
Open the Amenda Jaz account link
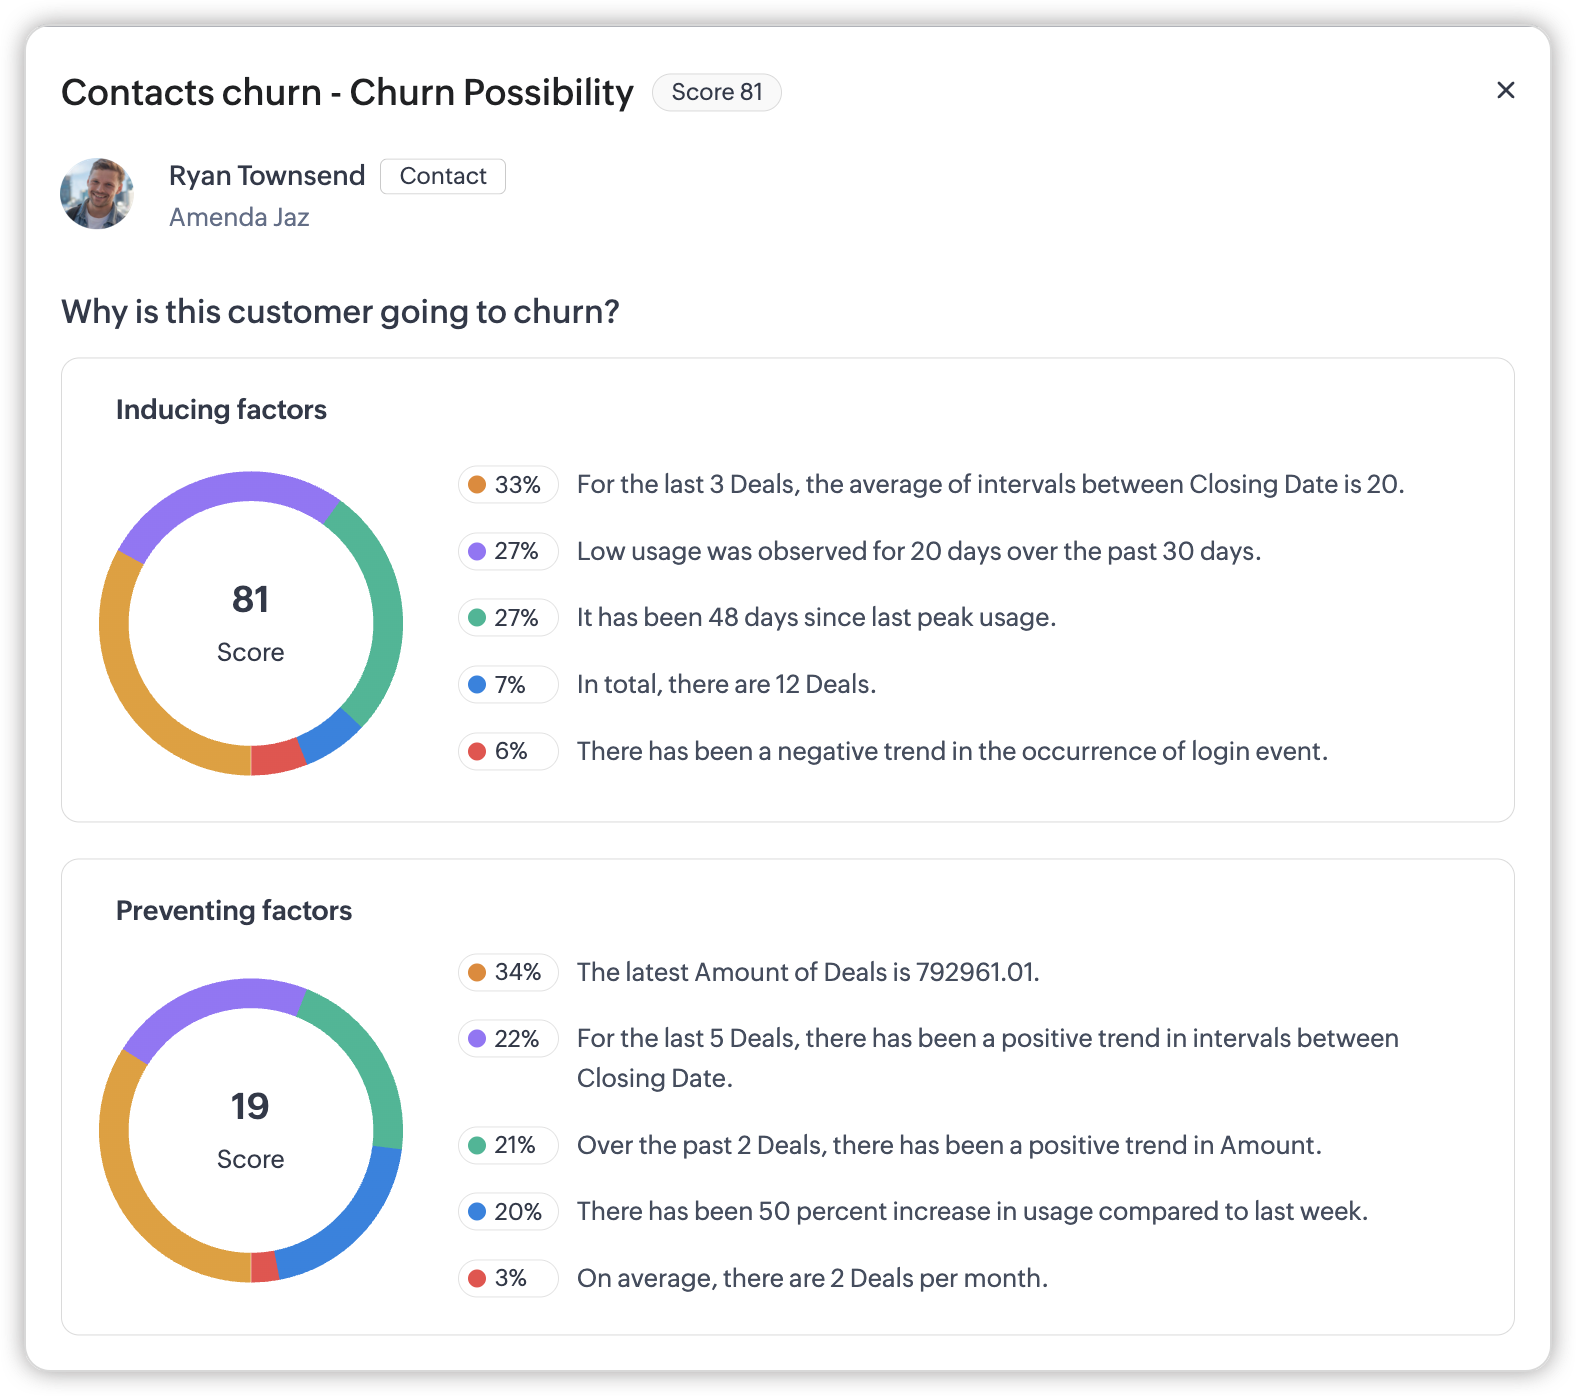tap(239, 218)
